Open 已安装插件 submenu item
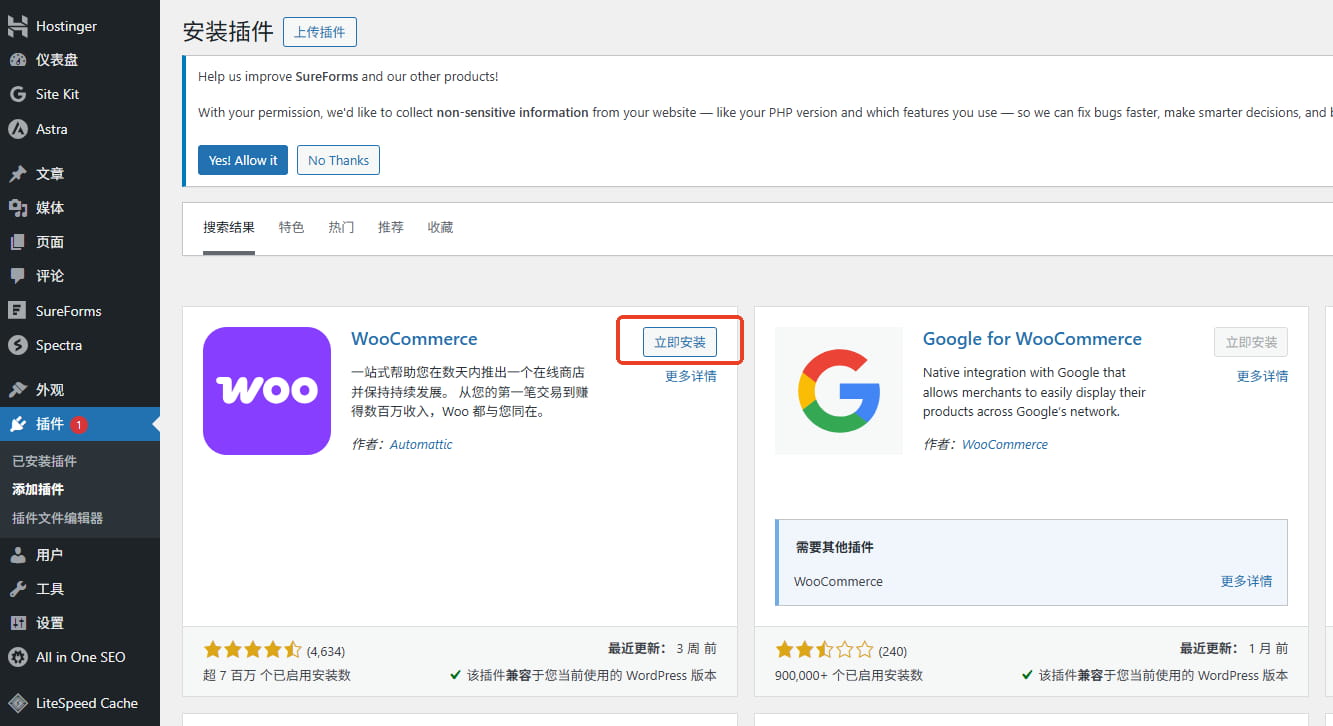 [44, 461]
